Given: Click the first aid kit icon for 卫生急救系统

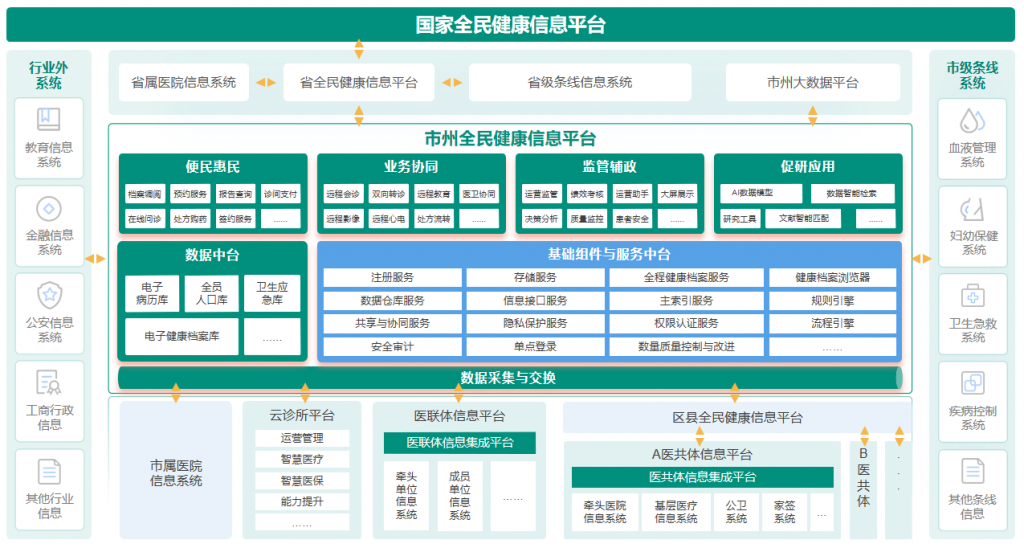Looking at the screenshot, I should 972,295.
